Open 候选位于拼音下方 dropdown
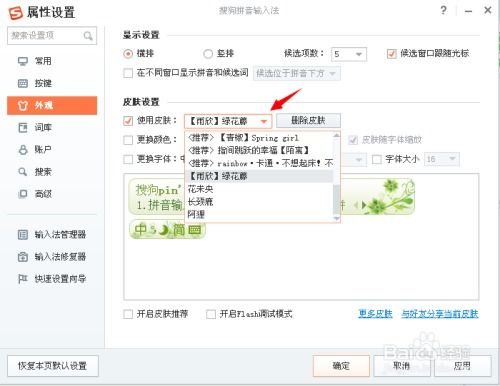This screenshot has height=386, width=500. 297,74
